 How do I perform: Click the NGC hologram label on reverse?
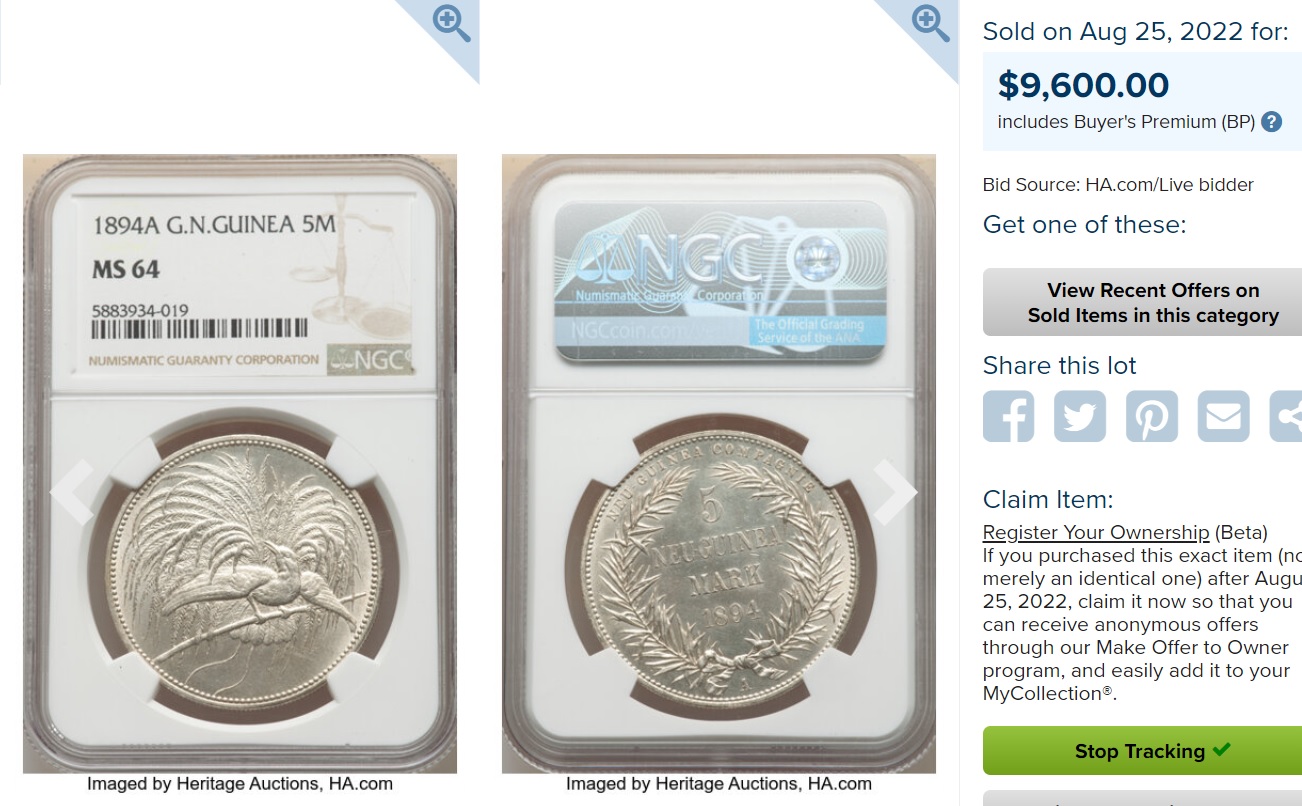click(x=721, y=281)
